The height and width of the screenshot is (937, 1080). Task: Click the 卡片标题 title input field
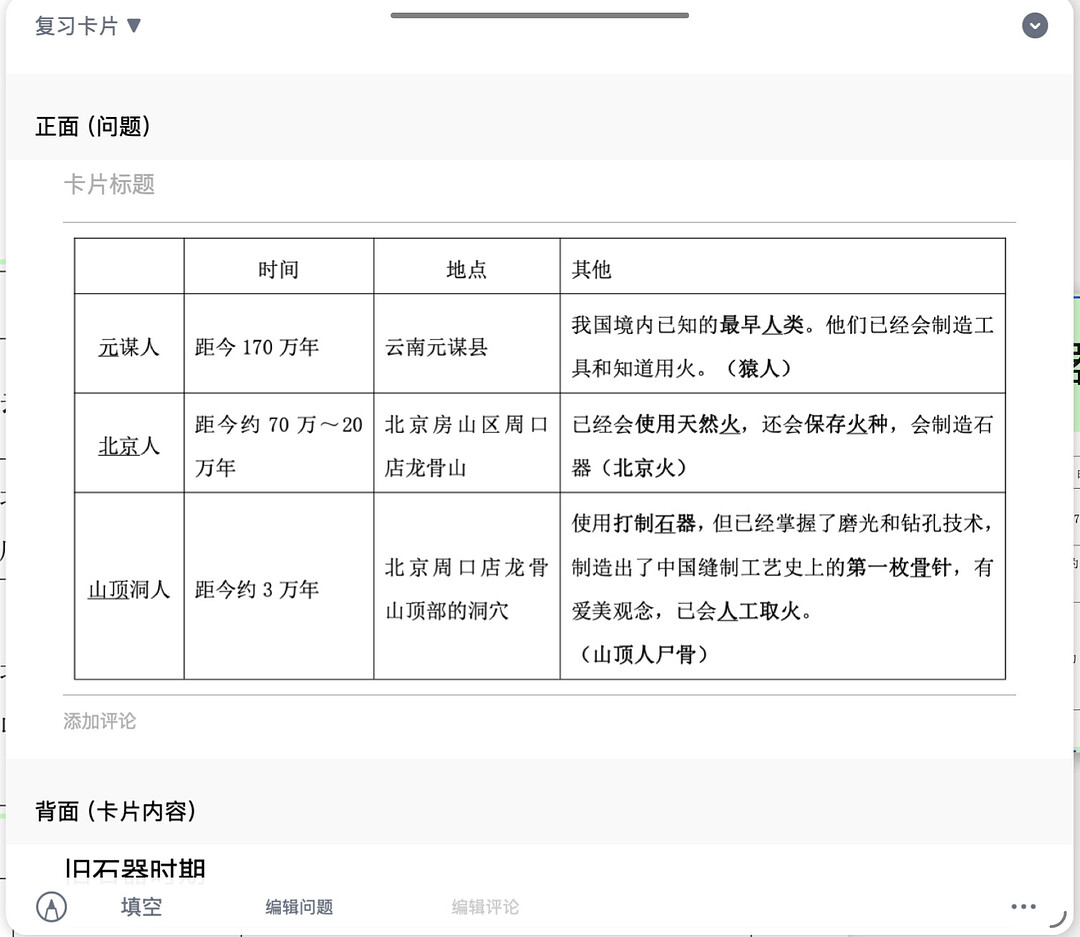pyautogui.click(x=539, y=185)
